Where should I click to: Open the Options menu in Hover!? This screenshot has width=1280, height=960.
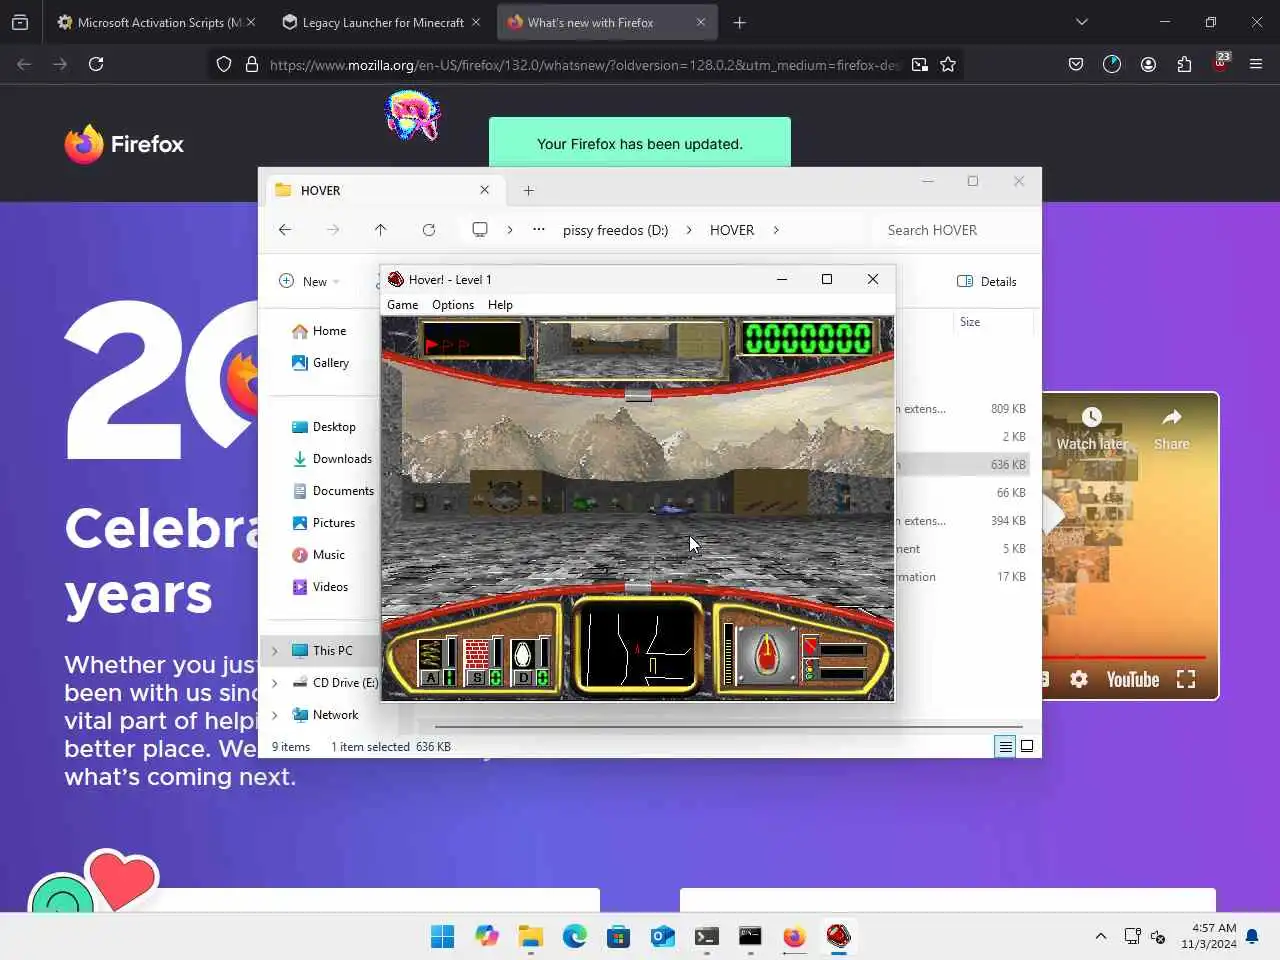(453, 305)
